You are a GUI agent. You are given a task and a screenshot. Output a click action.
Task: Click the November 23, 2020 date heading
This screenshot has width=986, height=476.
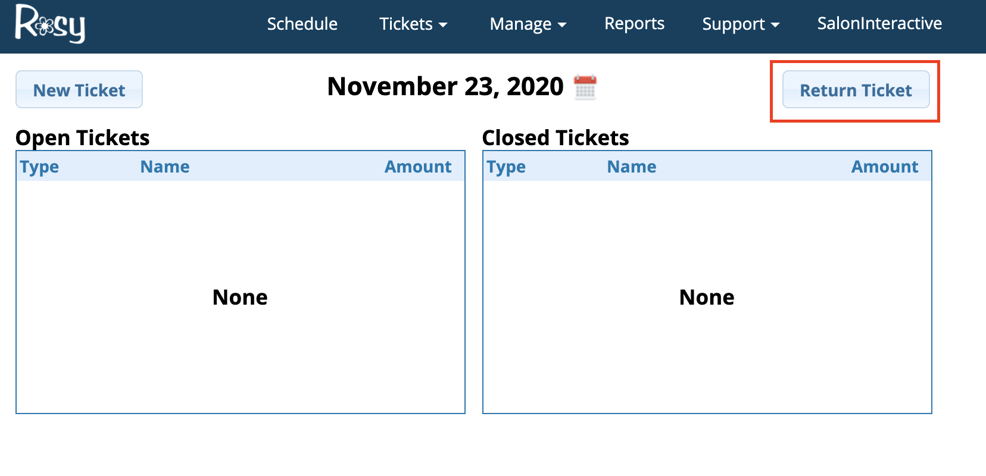[445, 87]
